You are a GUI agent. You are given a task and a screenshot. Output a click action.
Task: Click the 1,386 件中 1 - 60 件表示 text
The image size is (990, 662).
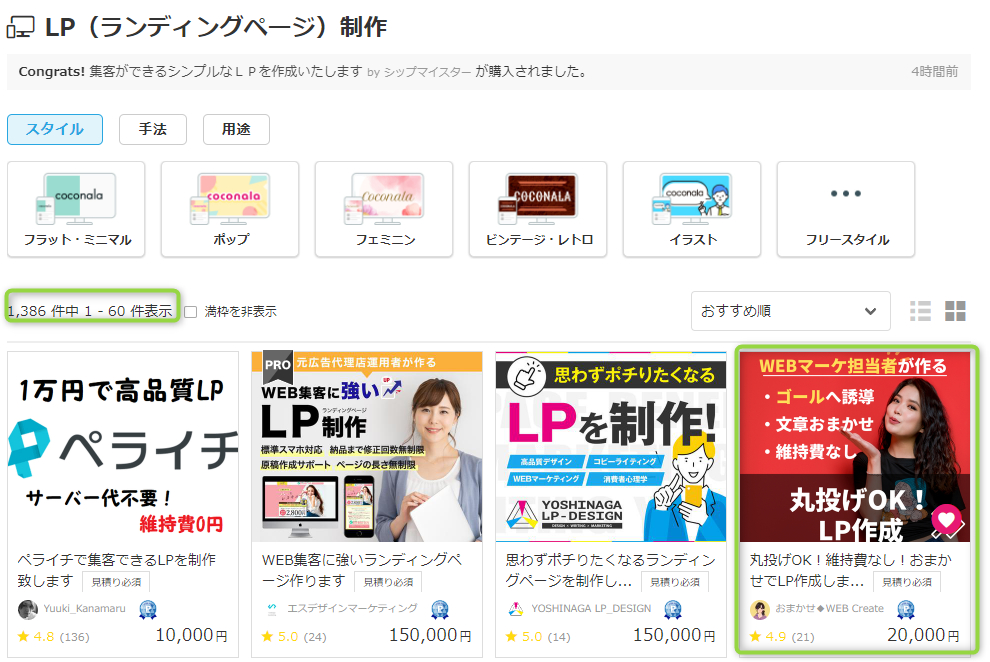tap(90, 311)
